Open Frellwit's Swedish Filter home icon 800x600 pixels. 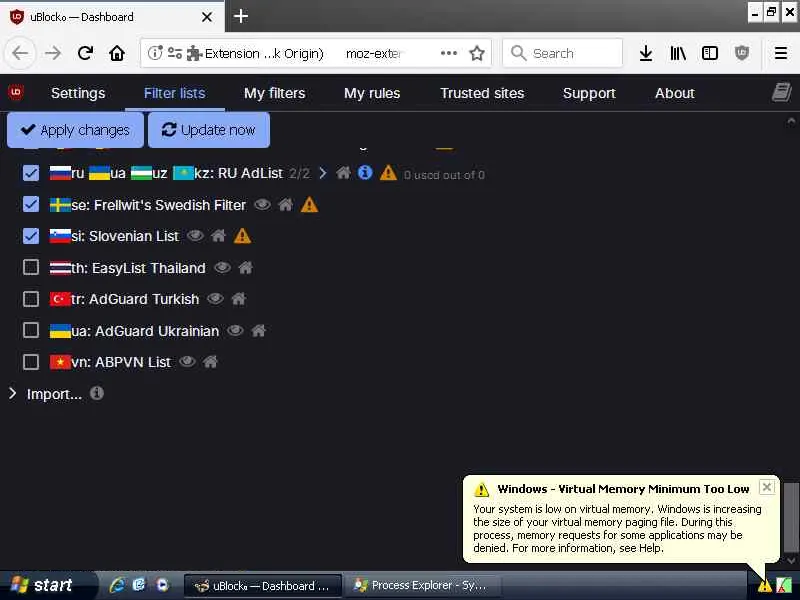286,205
